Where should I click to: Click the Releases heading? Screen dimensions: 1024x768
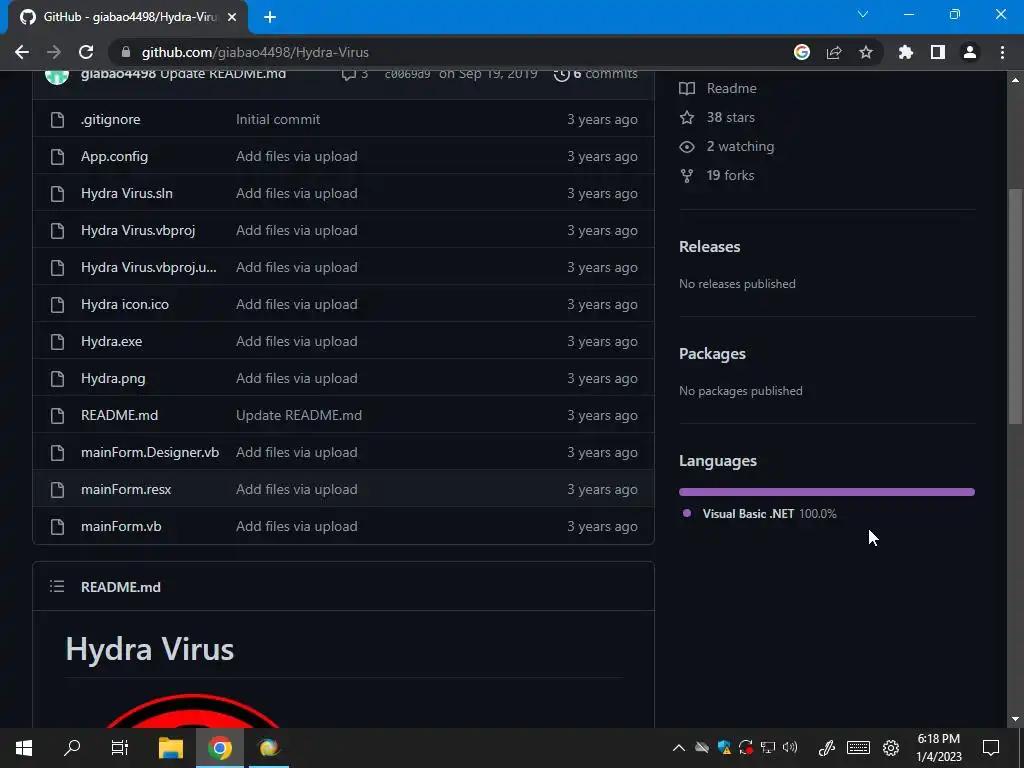point(709,246)
